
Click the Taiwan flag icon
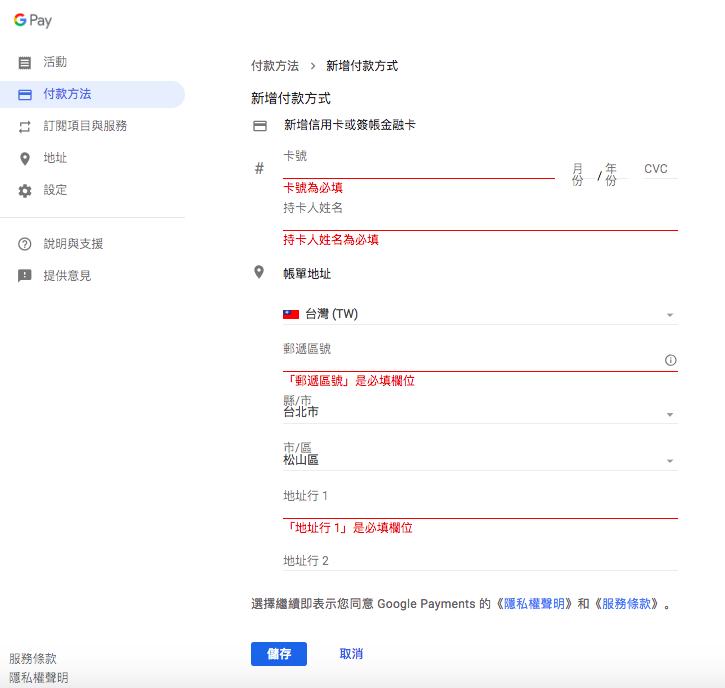pyautogui.click(x=291, y=314)
